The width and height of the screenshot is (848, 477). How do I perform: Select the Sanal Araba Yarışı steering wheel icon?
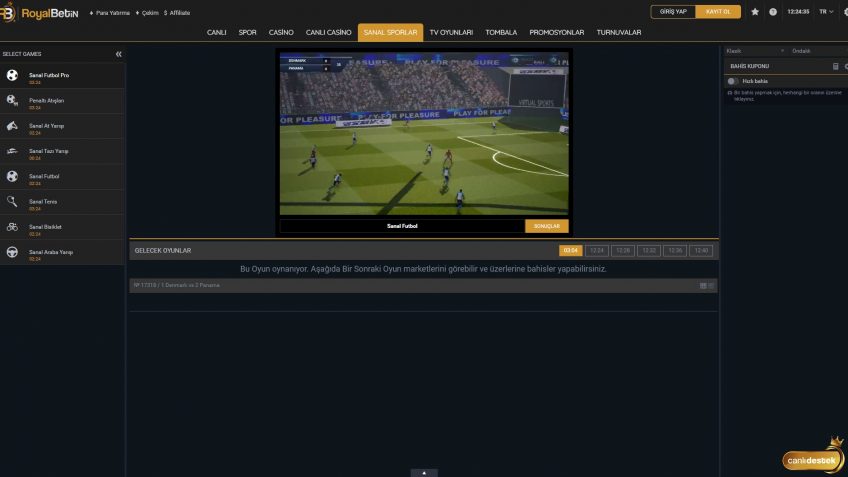pyautogui.click(x=12, y=252)
